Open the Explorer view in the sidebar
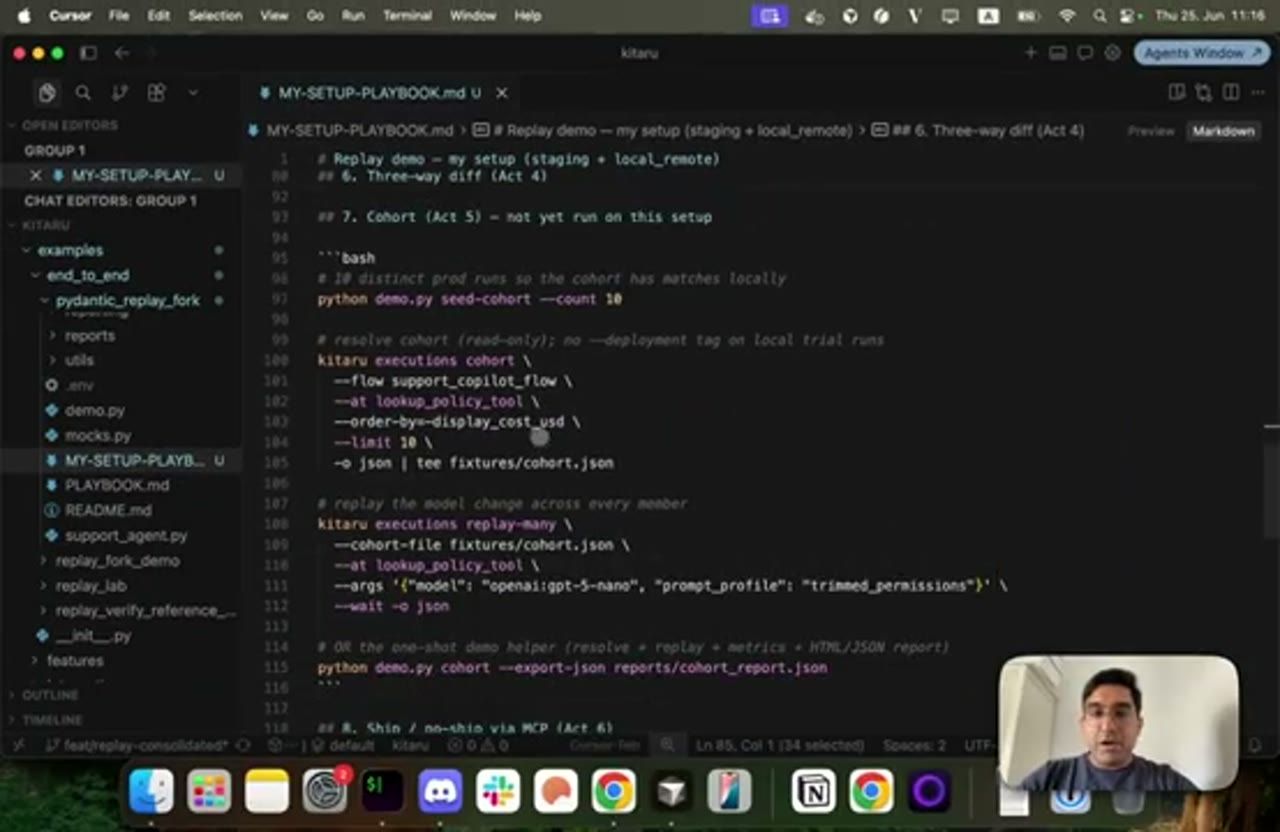The width and height of the screenshot is (1280, 832). pyautogui.click(x=47, y=93)
